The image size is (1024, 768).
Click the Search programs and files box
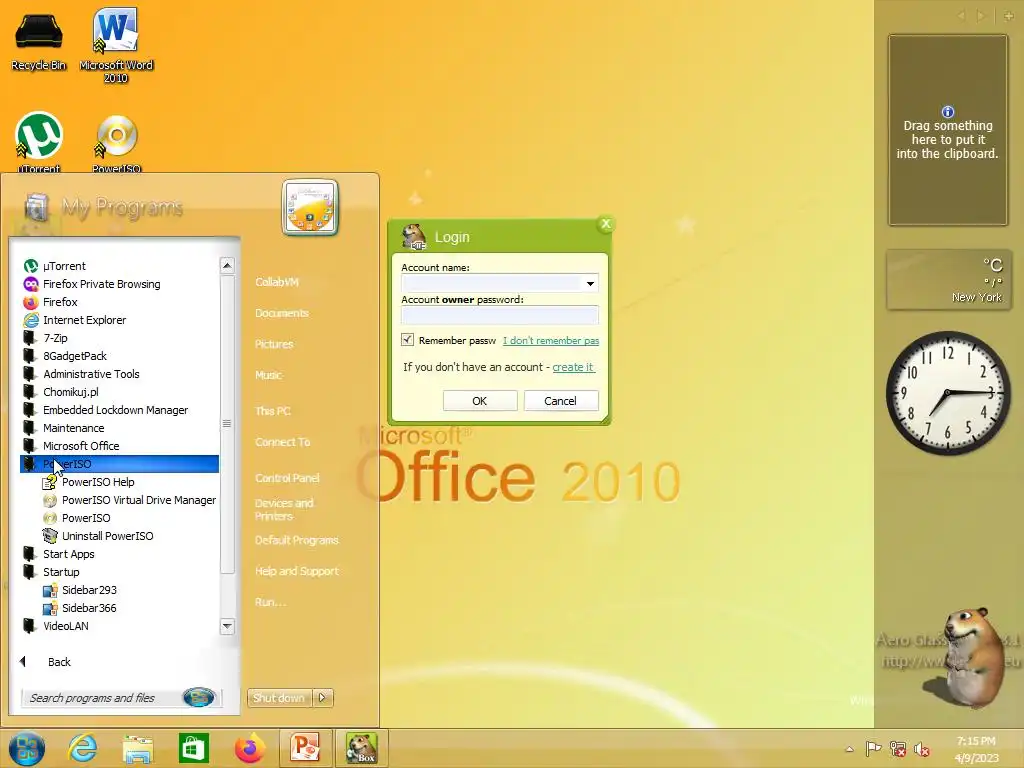(104, 698)
